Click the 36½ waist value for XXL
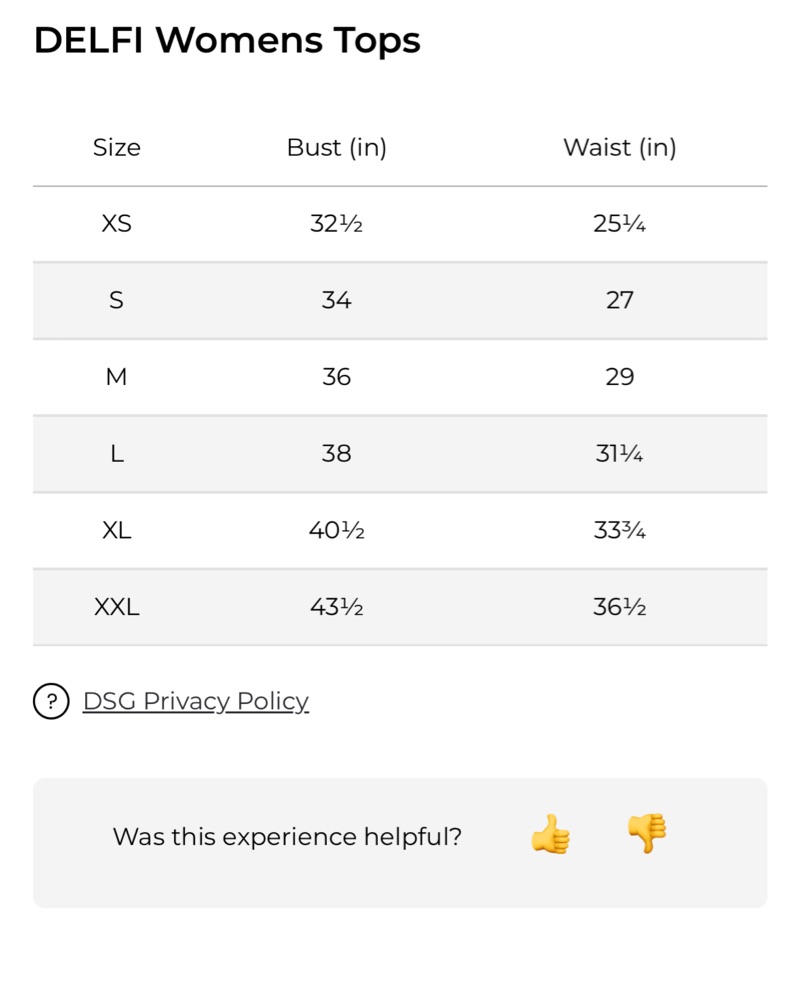Screen dimensions: 801x1000 (x=619, y=607)
